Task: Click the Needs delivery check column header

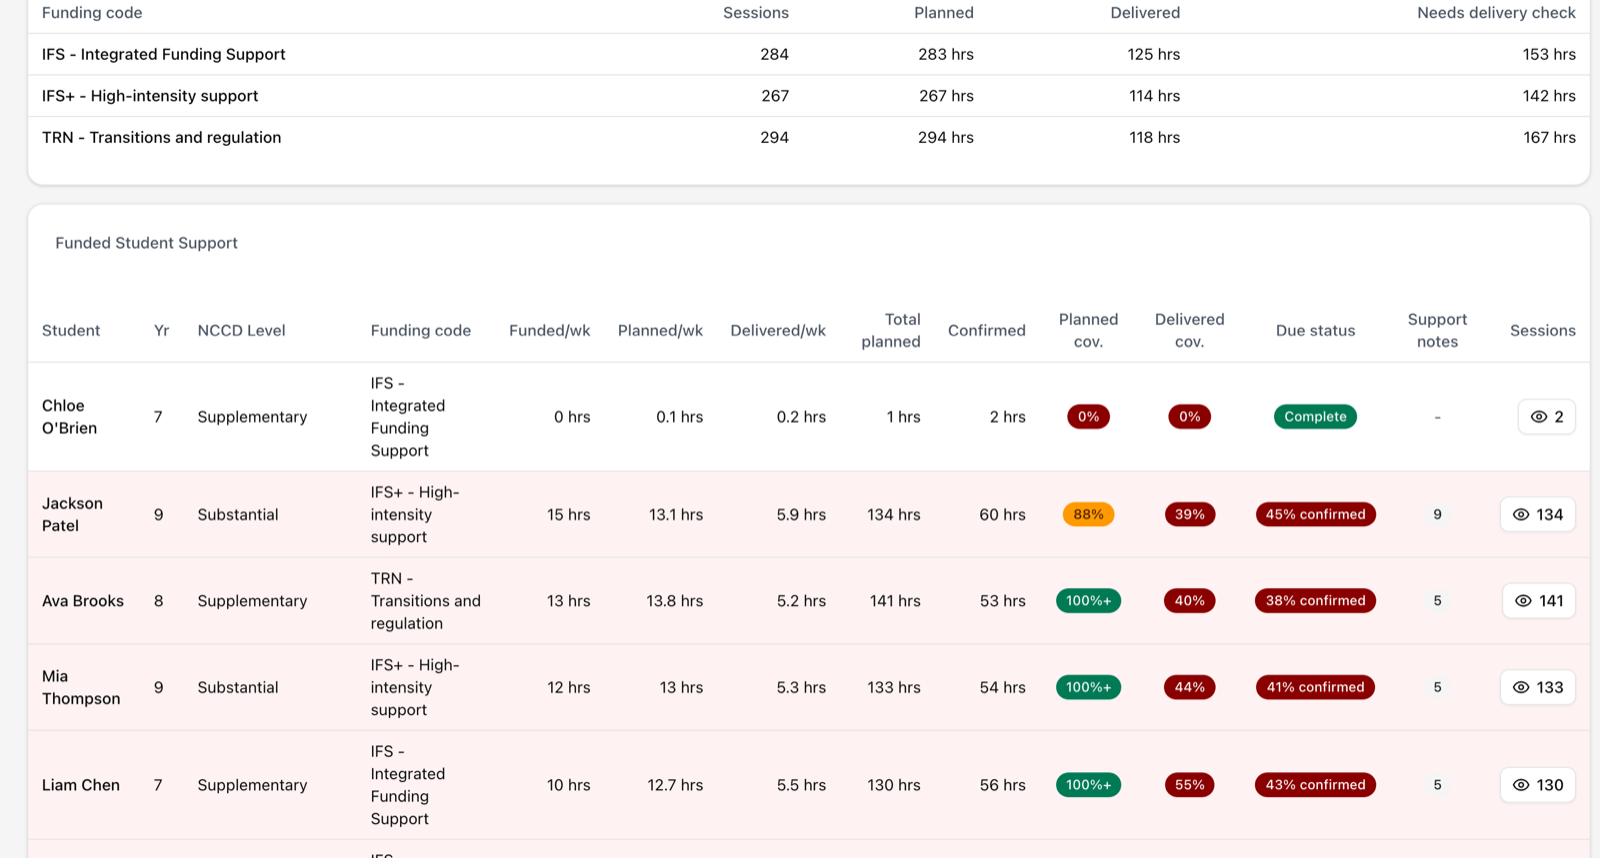Action: pyautogui.click(x=1496, y=13)
